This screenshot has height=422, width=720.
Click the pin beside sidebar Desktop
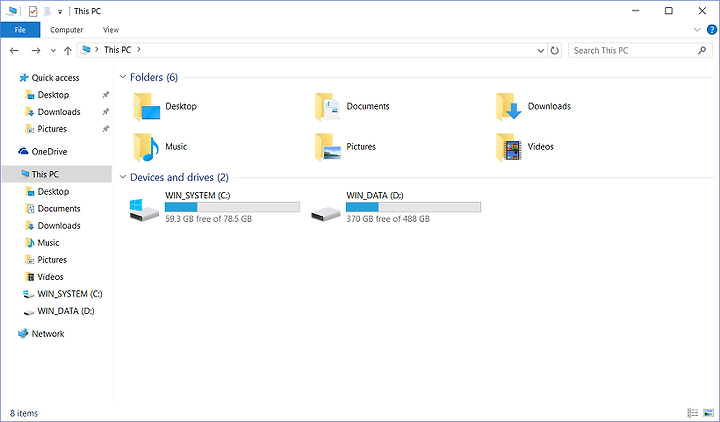click(x=106, y=95)
